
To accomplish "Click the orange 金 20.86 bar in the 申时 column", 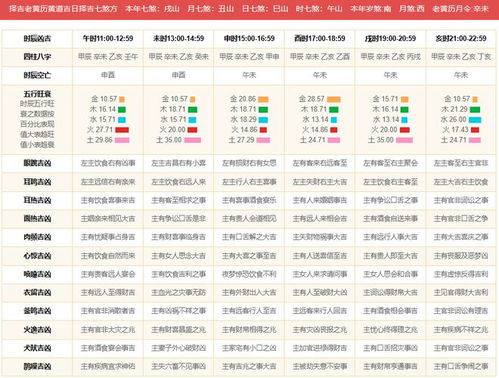I will 263,99.
